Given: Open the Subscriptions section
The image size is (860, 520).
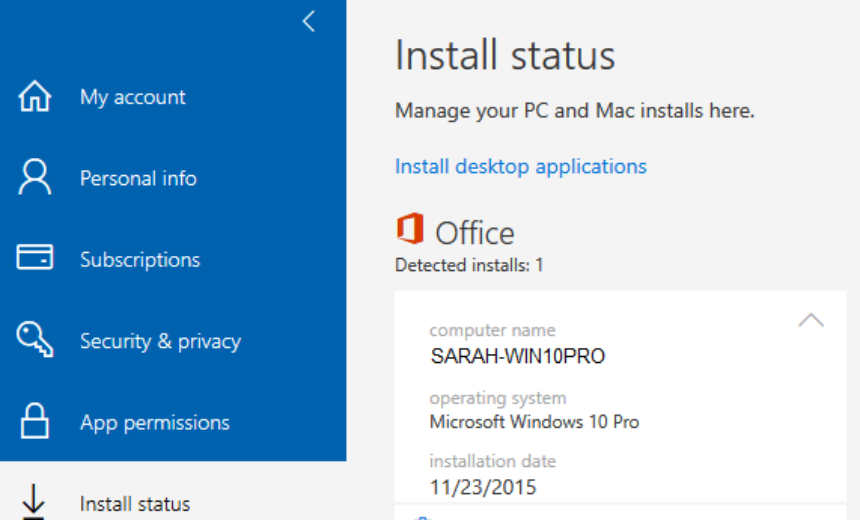Looking at the screenshot, I should (140, 260).
